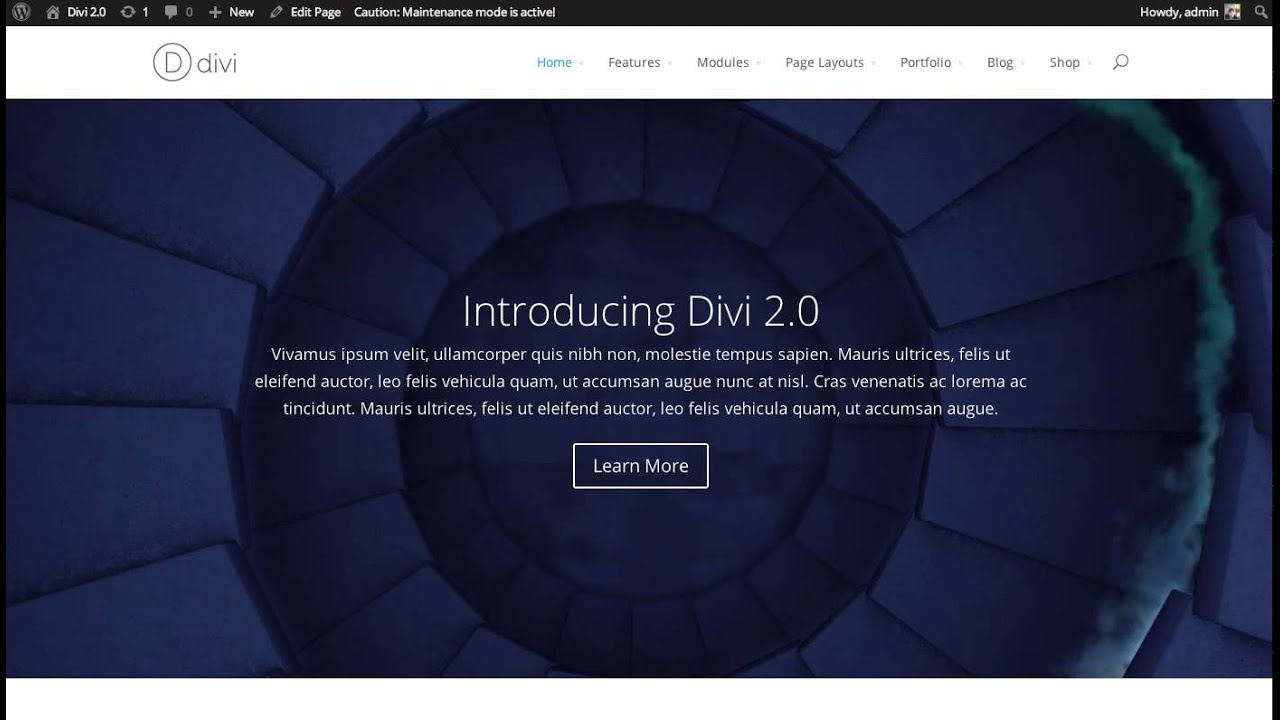This screenshot has width=1280, height=720.
Task: Go to the Home nav item
Action: coord(554,62)
